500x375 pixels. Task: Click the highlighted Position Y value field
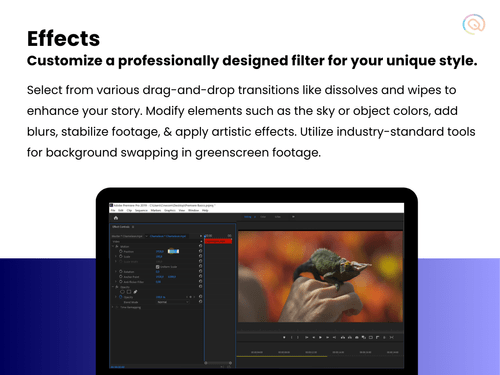point(173,251)
